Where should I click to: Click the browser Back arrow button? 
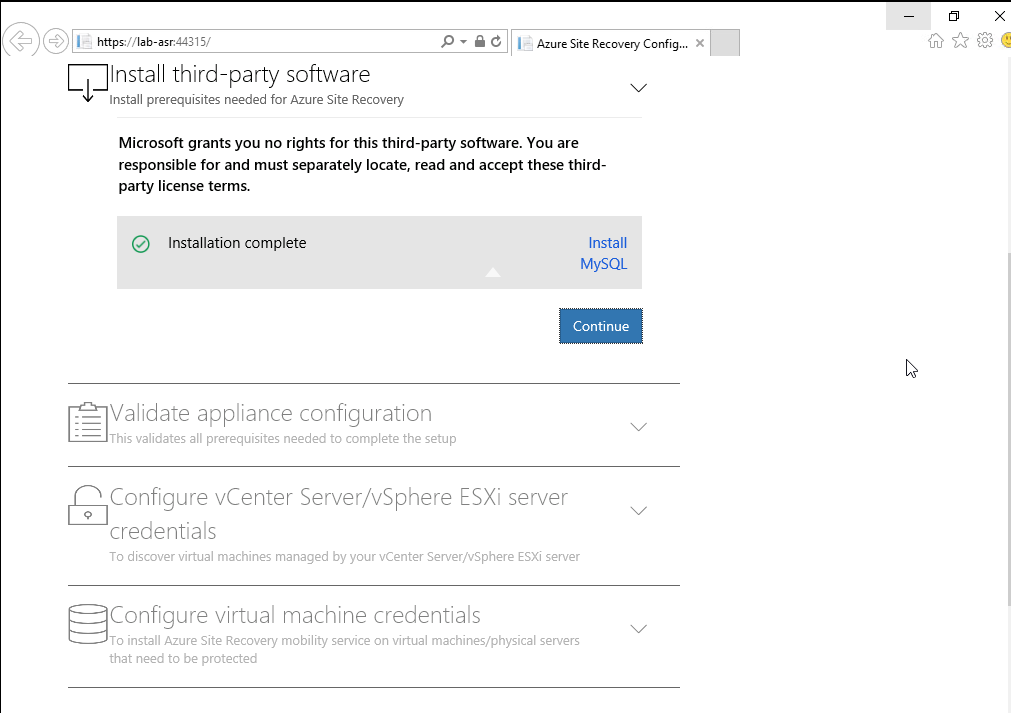[20, 41]
